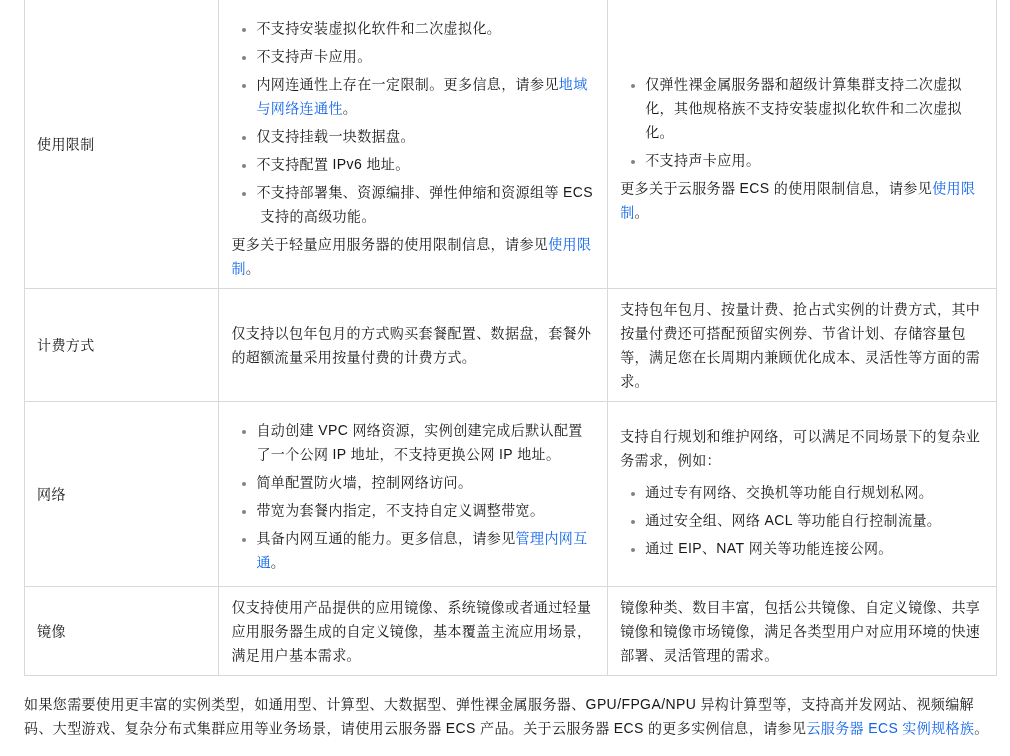This screenshot has width=1010, height=756.
Task: Open the 云服务器 ECS 实例规格族 link
Action: pyautogui.click(x=891, y=728)
